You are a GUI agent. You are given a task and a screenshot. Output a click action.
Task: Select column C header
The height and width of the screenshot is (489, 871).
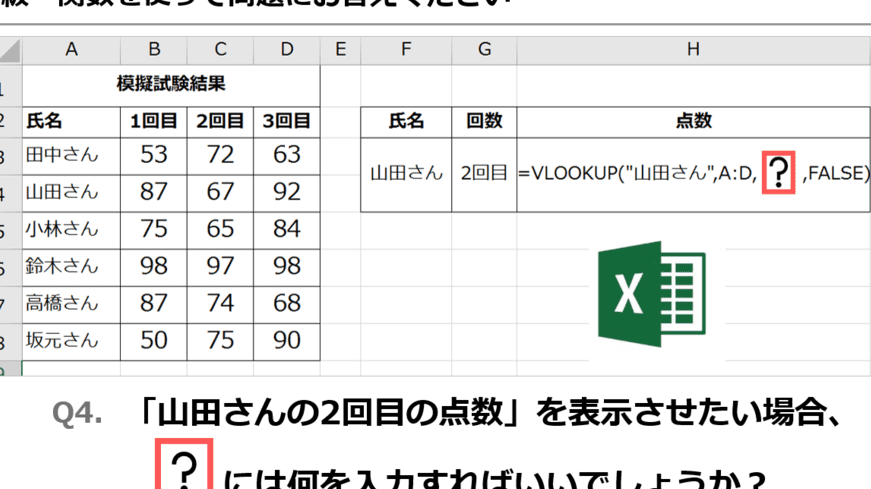220,51
